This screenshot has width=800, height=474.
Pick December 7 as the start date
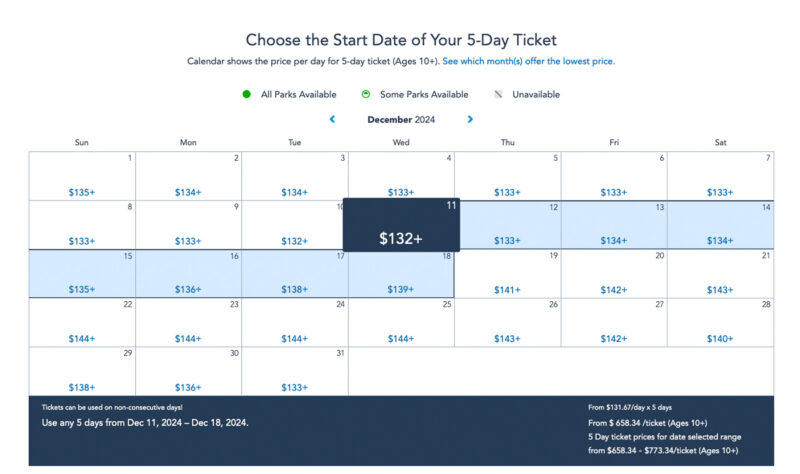[x=720, y=176]
